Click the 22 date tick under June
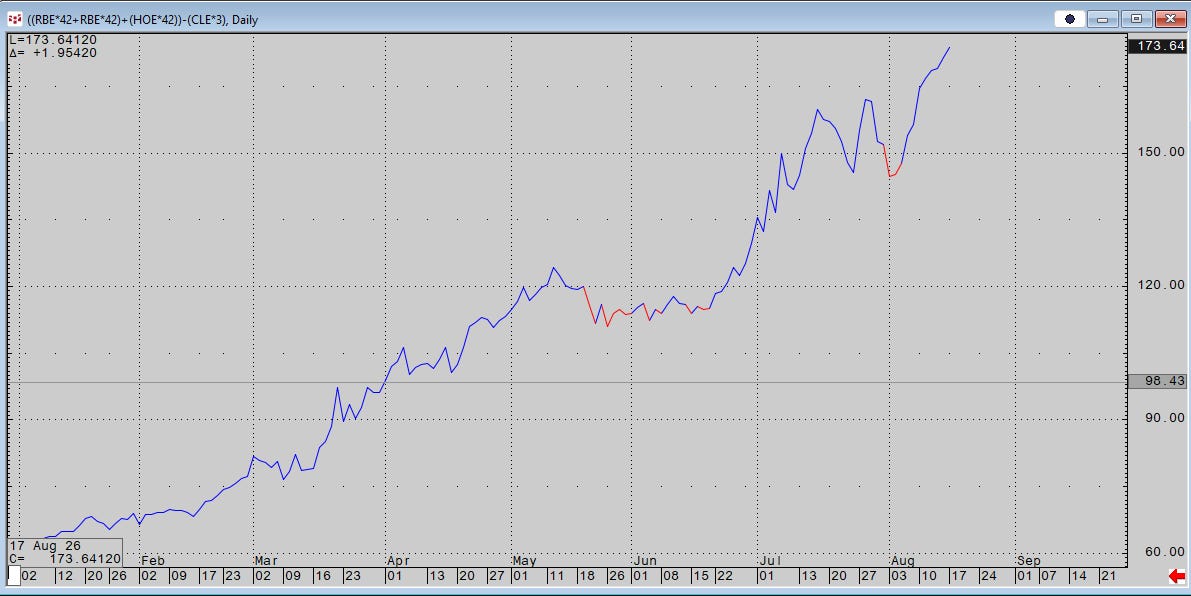 pos(725,576)
